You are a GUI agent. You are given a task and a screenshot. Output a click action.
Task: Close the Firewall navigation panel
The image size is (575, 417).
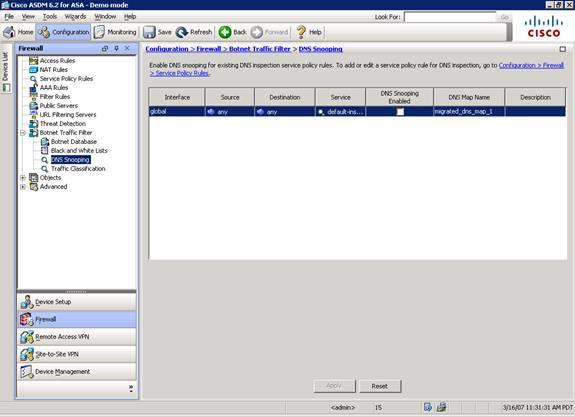point(127,48)
